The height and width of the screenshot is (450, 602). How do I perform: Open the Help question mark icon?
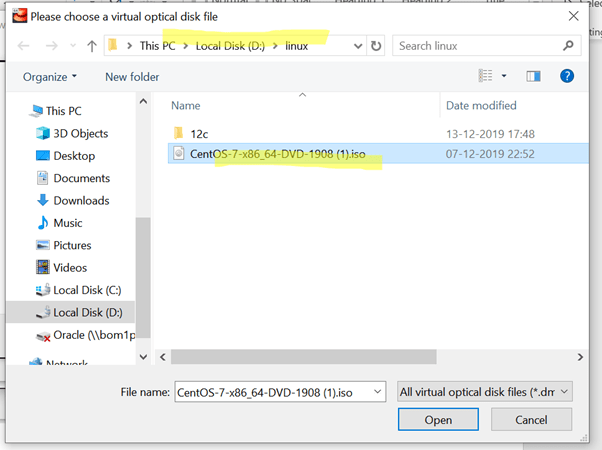tap(567, 76)
